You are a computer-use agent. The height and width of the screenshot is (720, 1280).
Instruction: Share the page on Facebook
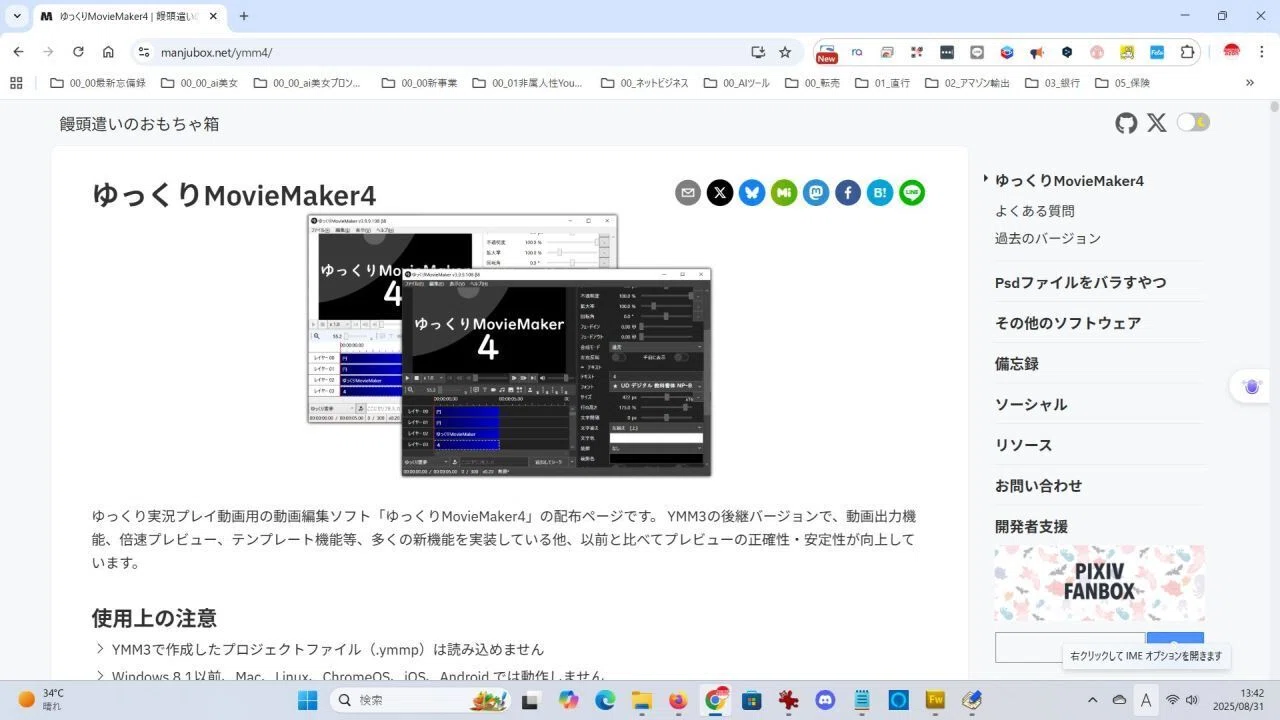tap(848, 193)
